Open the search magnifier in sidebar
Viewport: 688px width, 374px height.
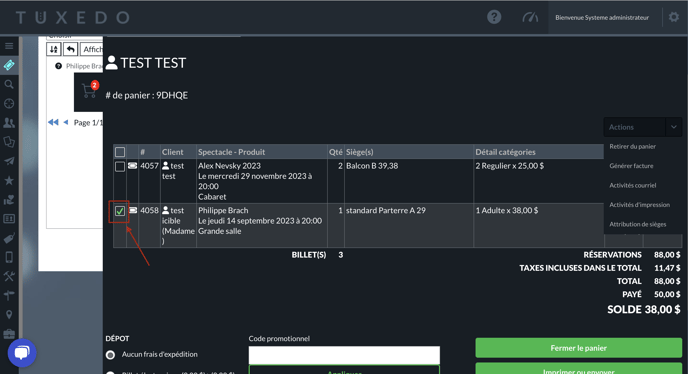(x=9, y=84)
